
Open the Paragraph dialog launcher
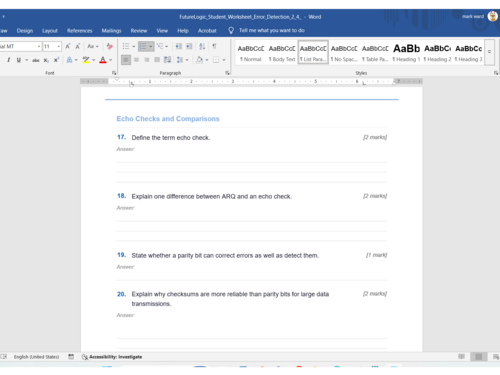tap(227, 73)
